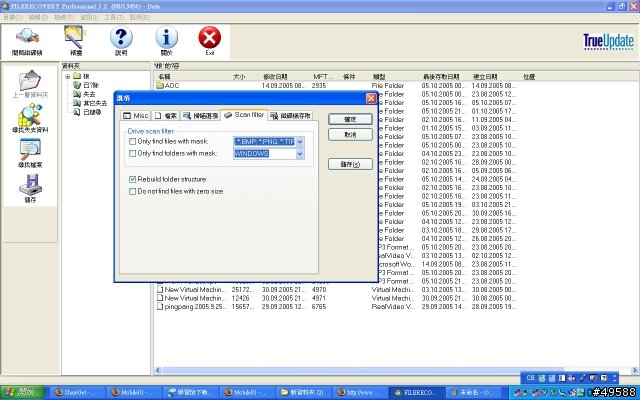Image resolution: width=640 pixels, height=400 pixels.
Task: Select the New Virtual Machine 25172 row
Action: pyautogui.click(x=337, y=289)
